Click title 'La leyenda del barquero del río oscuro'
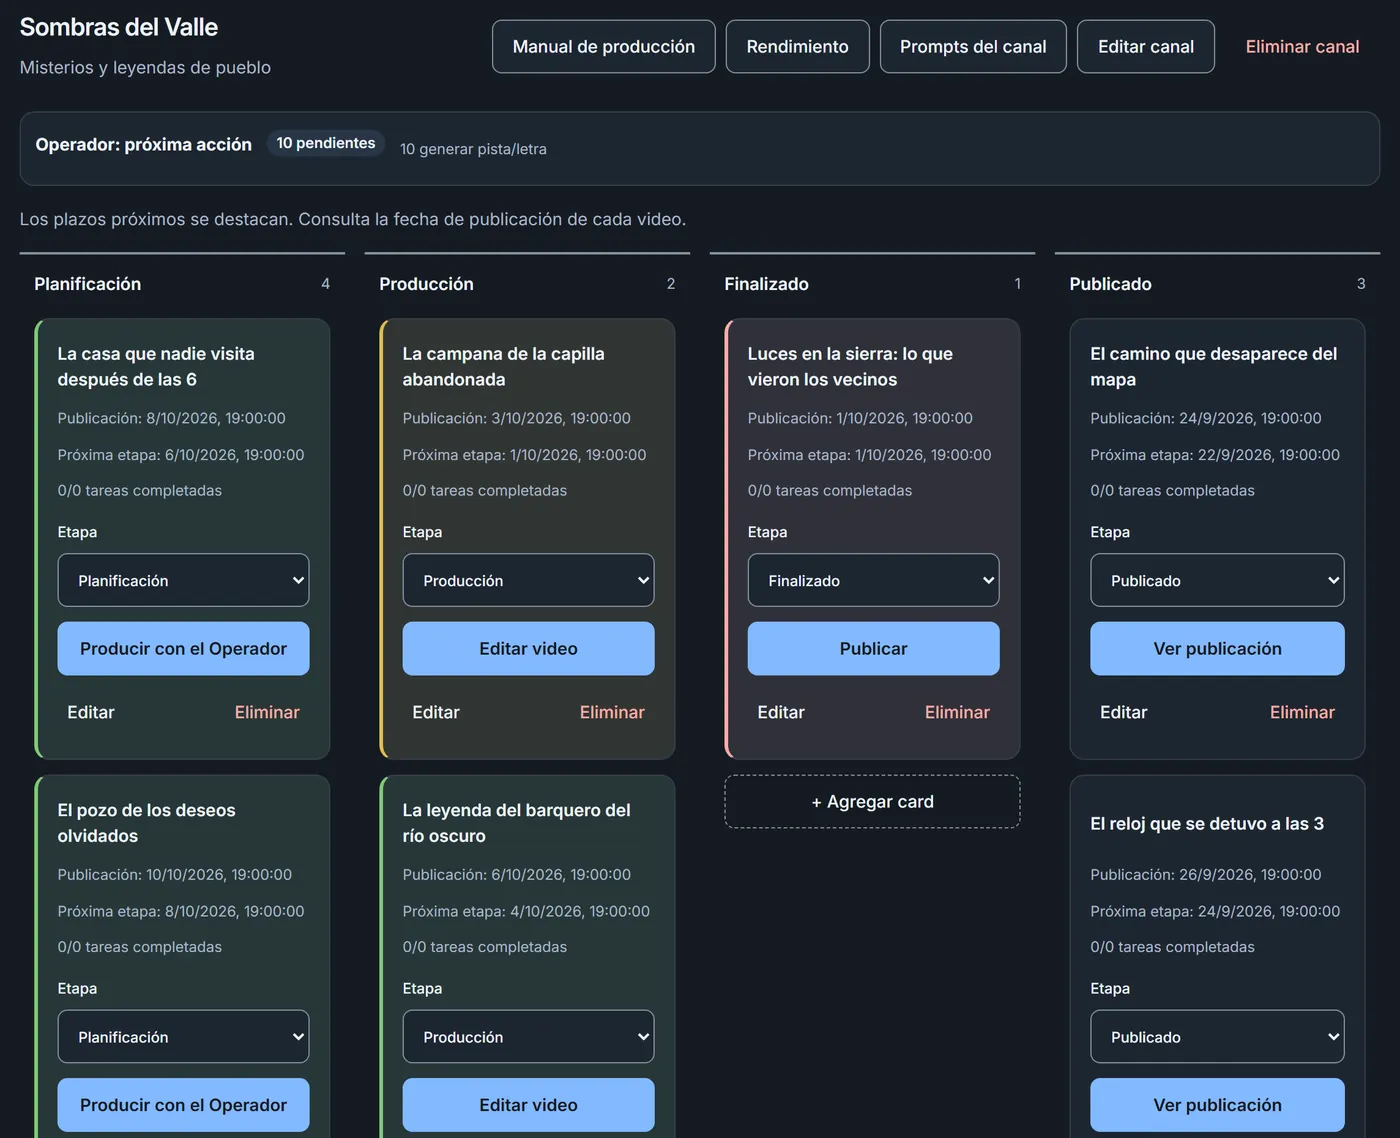This screenshot has width=1400, height=1138. pyautogui.click(x=517, y=823)
